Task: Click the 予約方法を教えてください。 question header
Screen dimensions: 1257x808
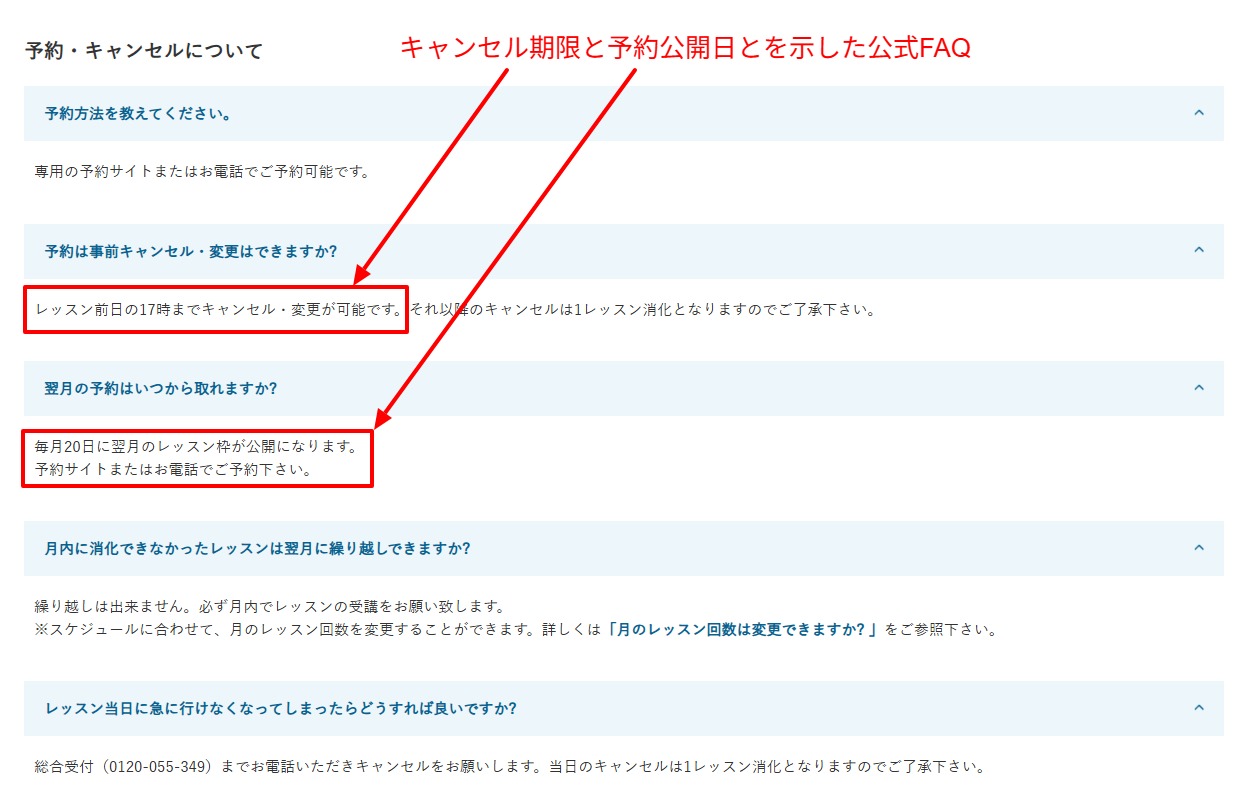Action: (x=624, y=113)
